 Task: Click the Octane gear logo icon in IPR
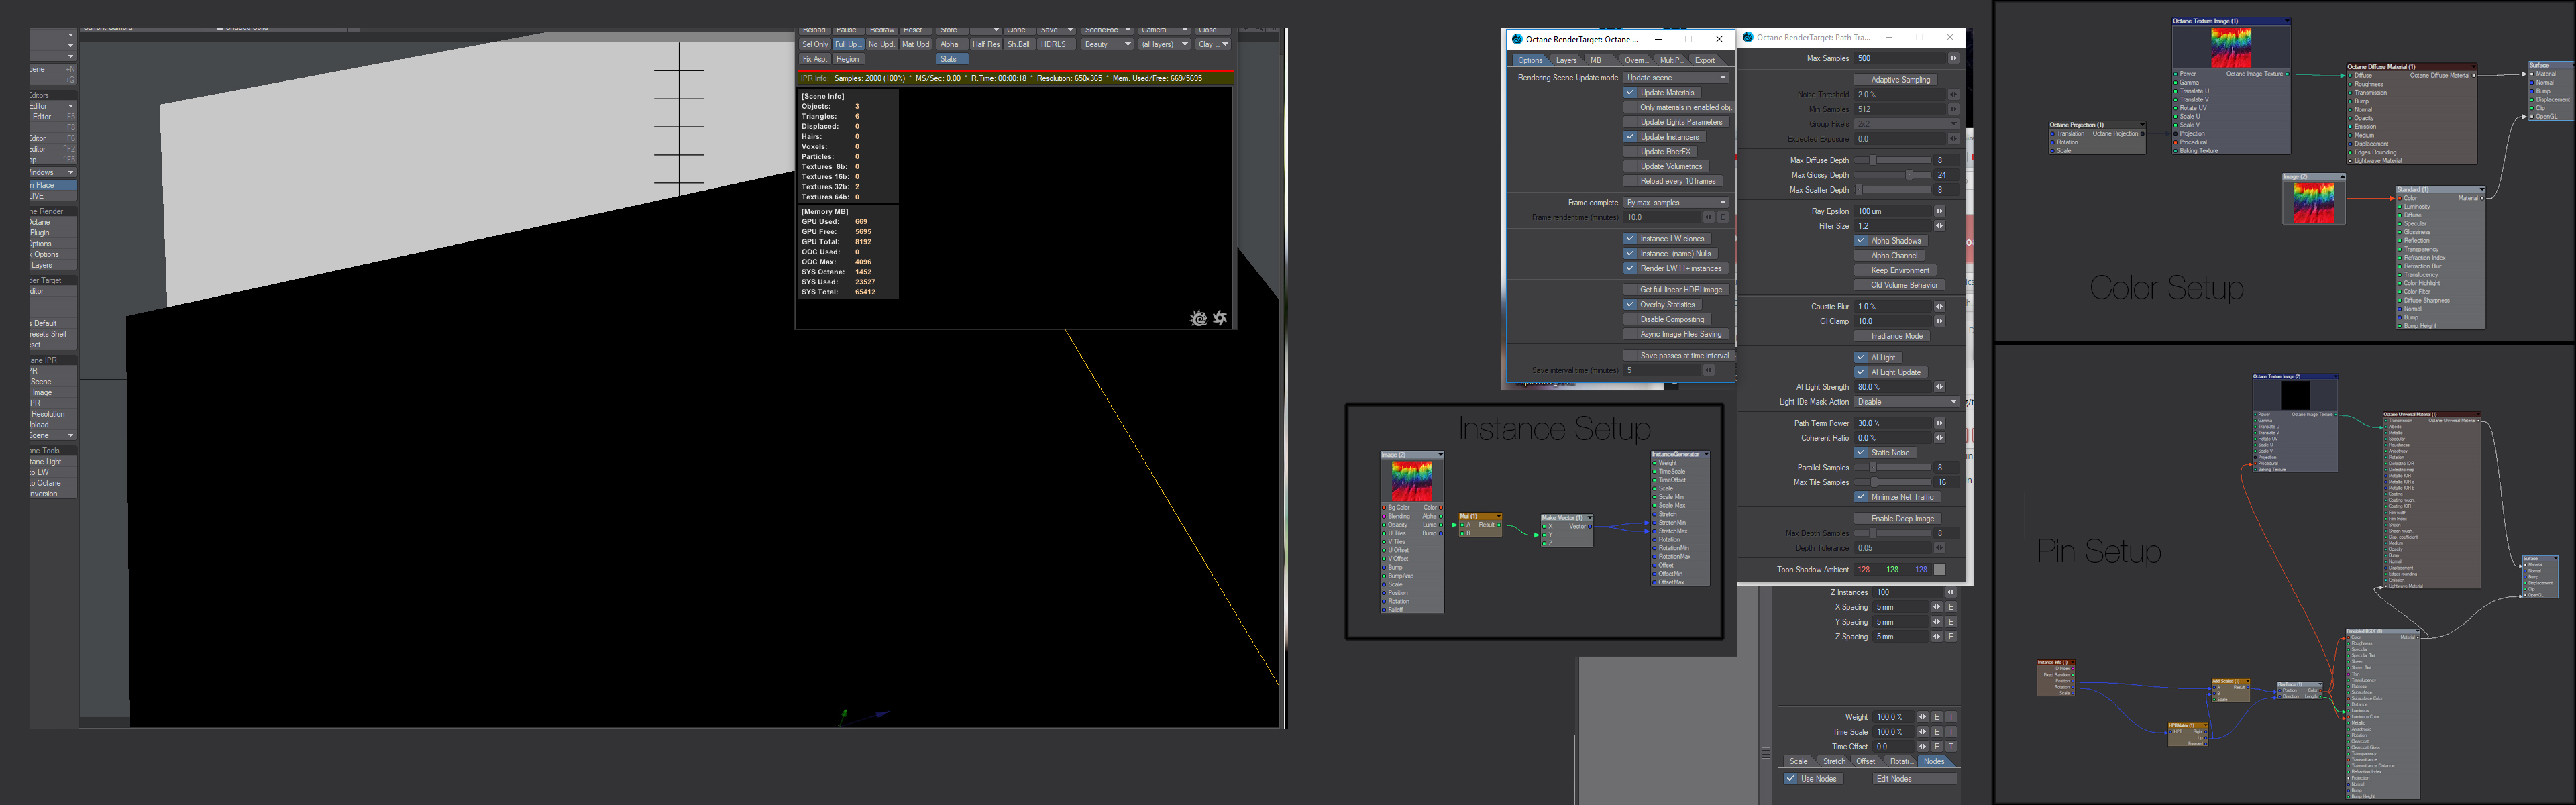click(x=1198, y=318)
